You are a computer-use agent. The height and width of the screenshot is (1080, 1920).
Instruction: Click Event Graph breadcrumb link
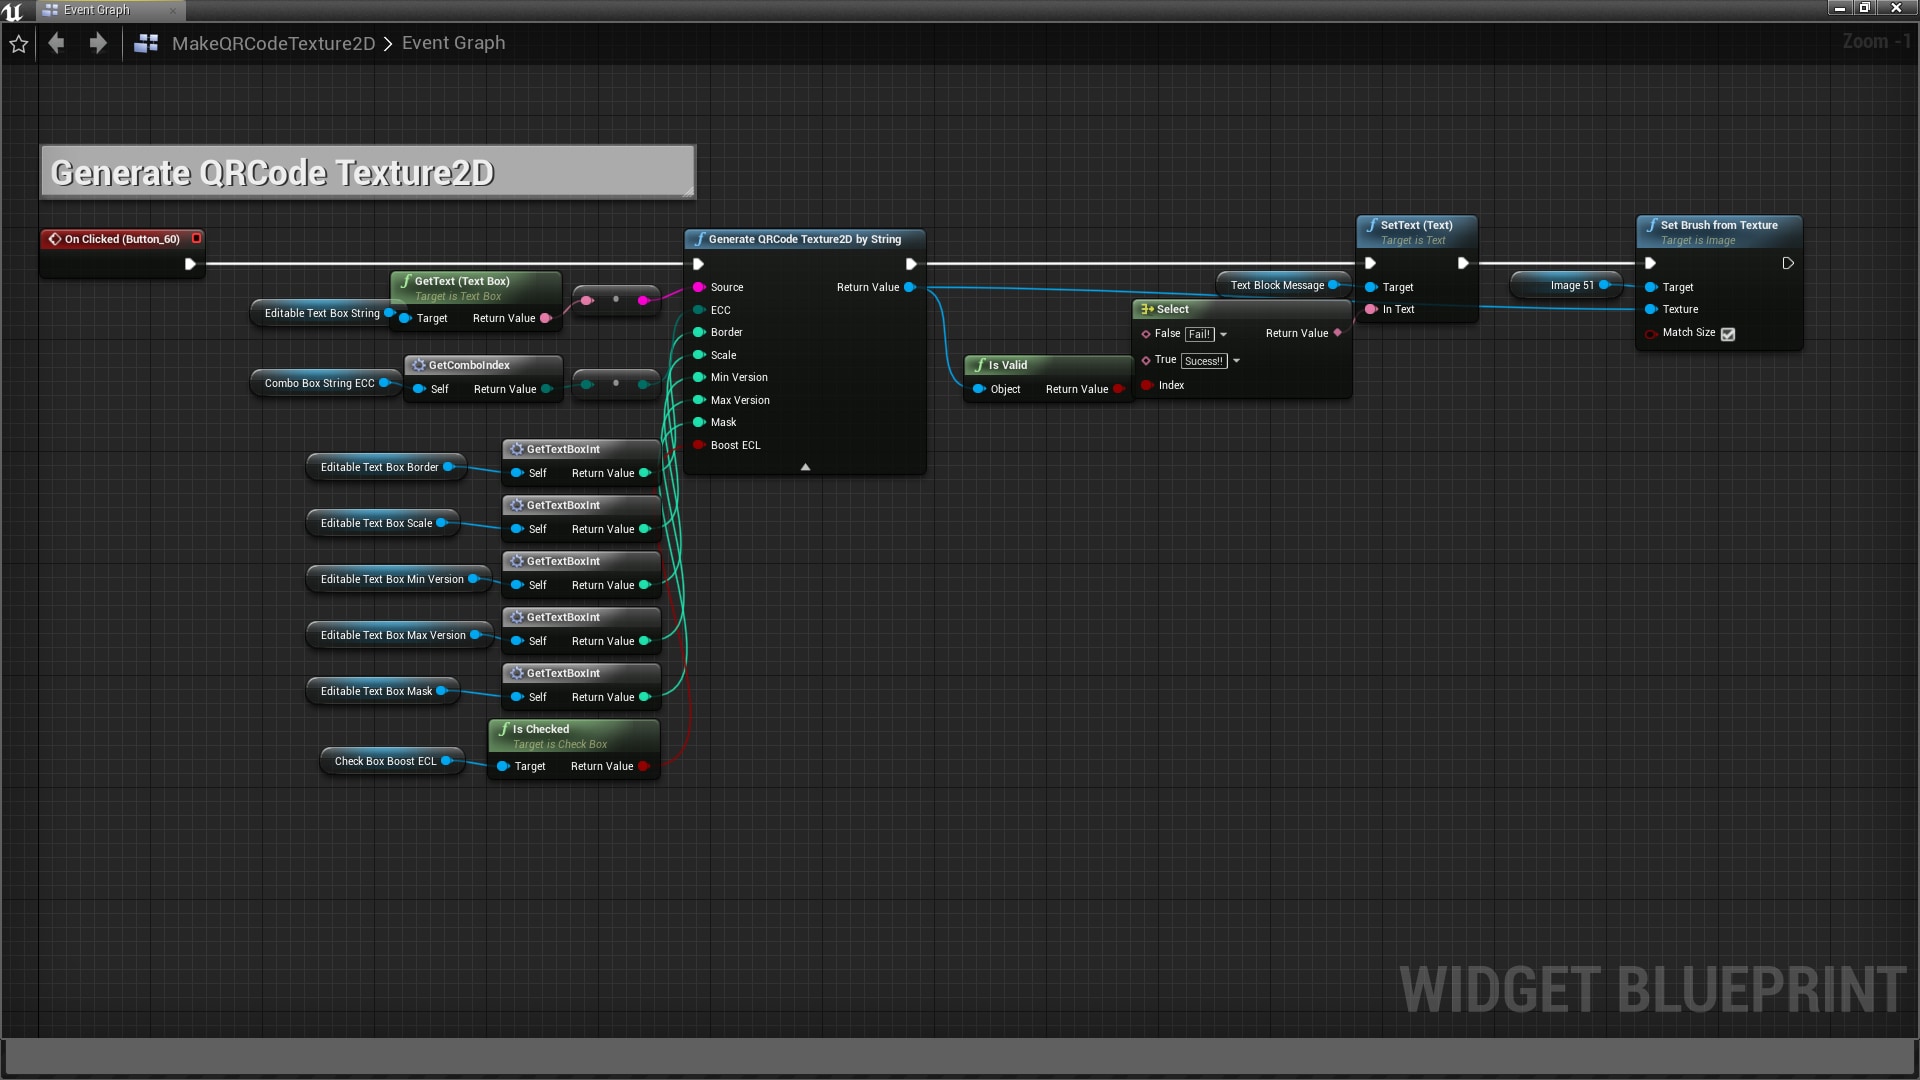[x=453, y=43]
